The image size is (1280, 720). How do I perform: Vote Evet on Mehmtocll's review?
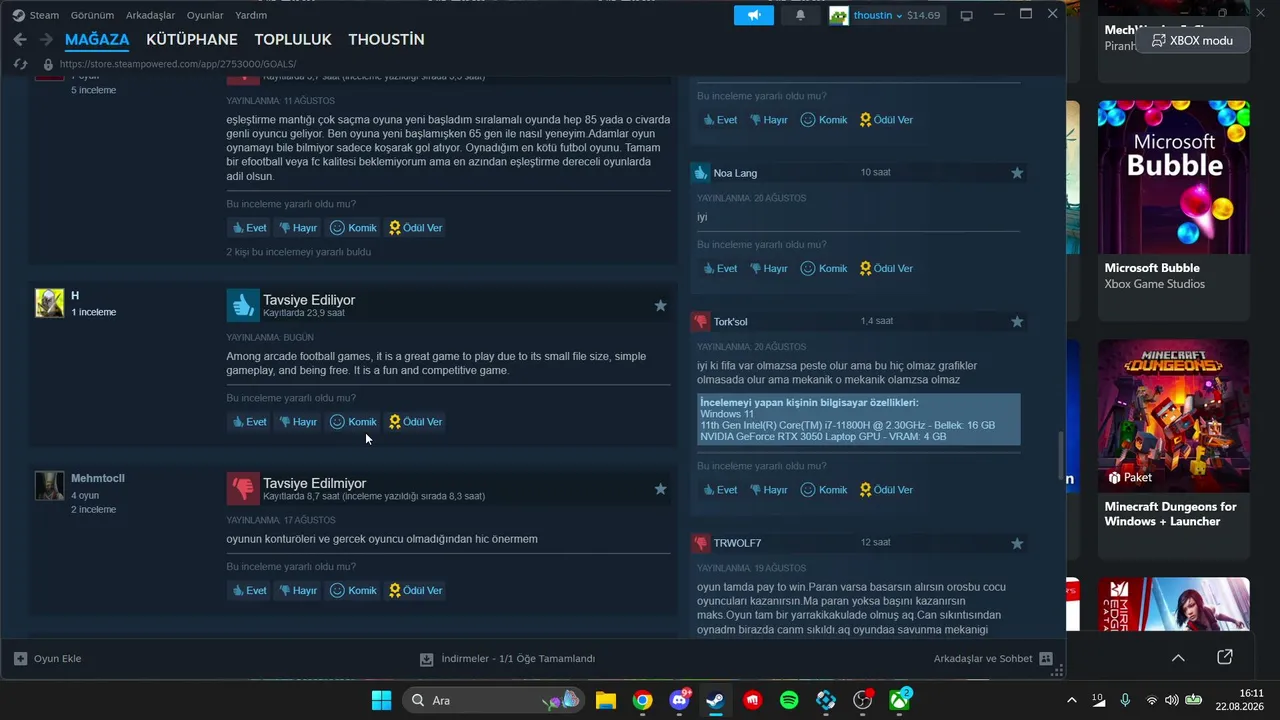click(x=249, y=591)
